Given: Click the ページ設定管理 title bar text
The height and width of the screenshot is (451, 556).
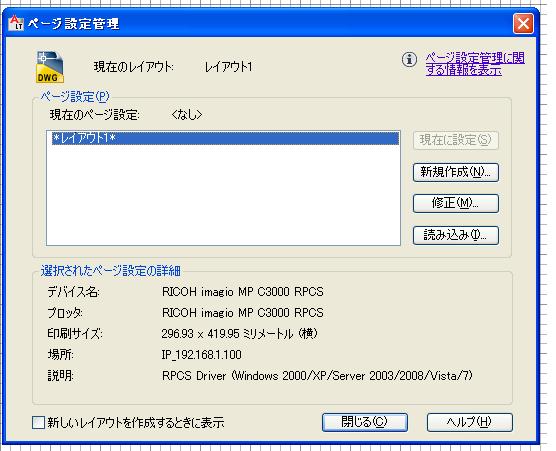Looking at the screenshot, I should pyautogui.click(x=73, y=24).
